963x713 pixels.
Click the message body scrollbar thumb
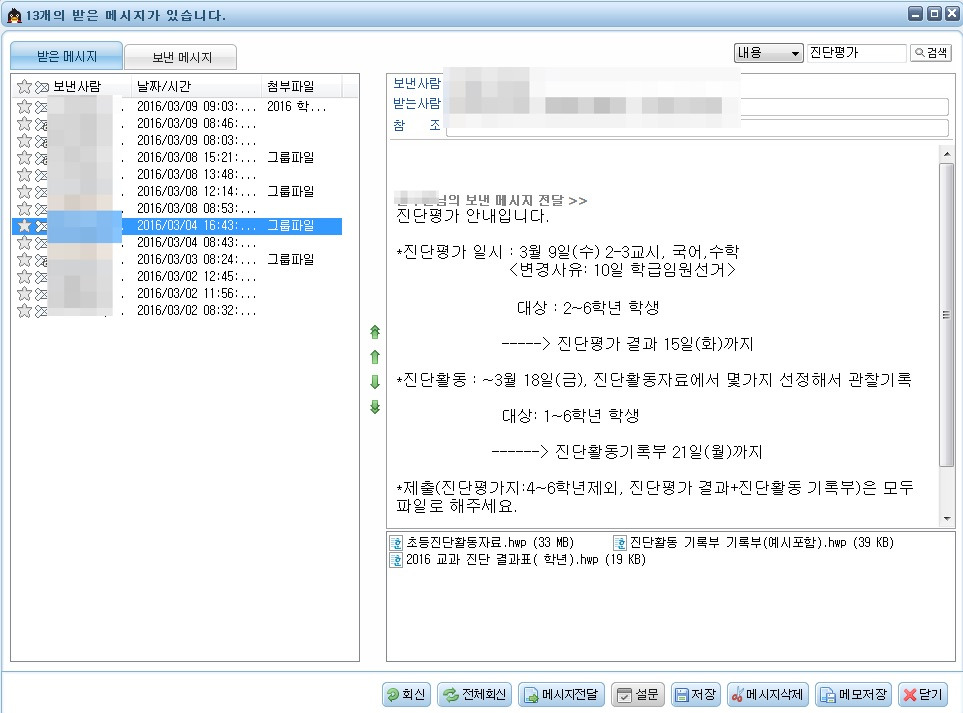pos(946,314)
